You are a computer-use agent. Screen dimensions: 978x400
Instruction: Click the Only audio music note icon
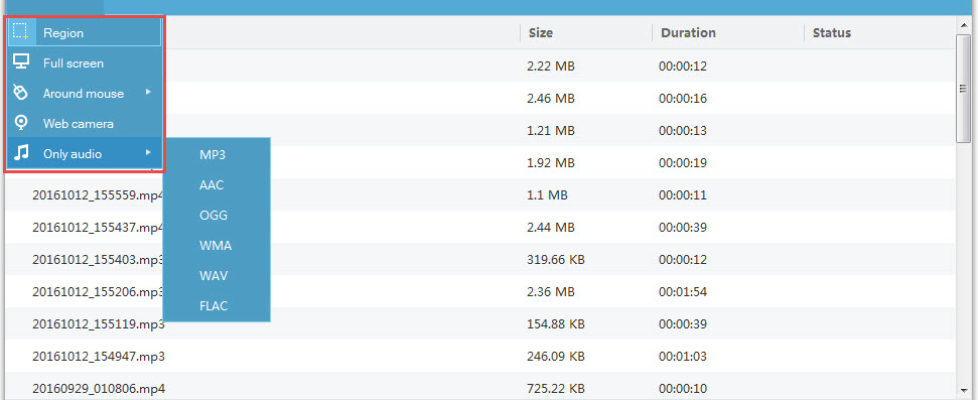20,153
